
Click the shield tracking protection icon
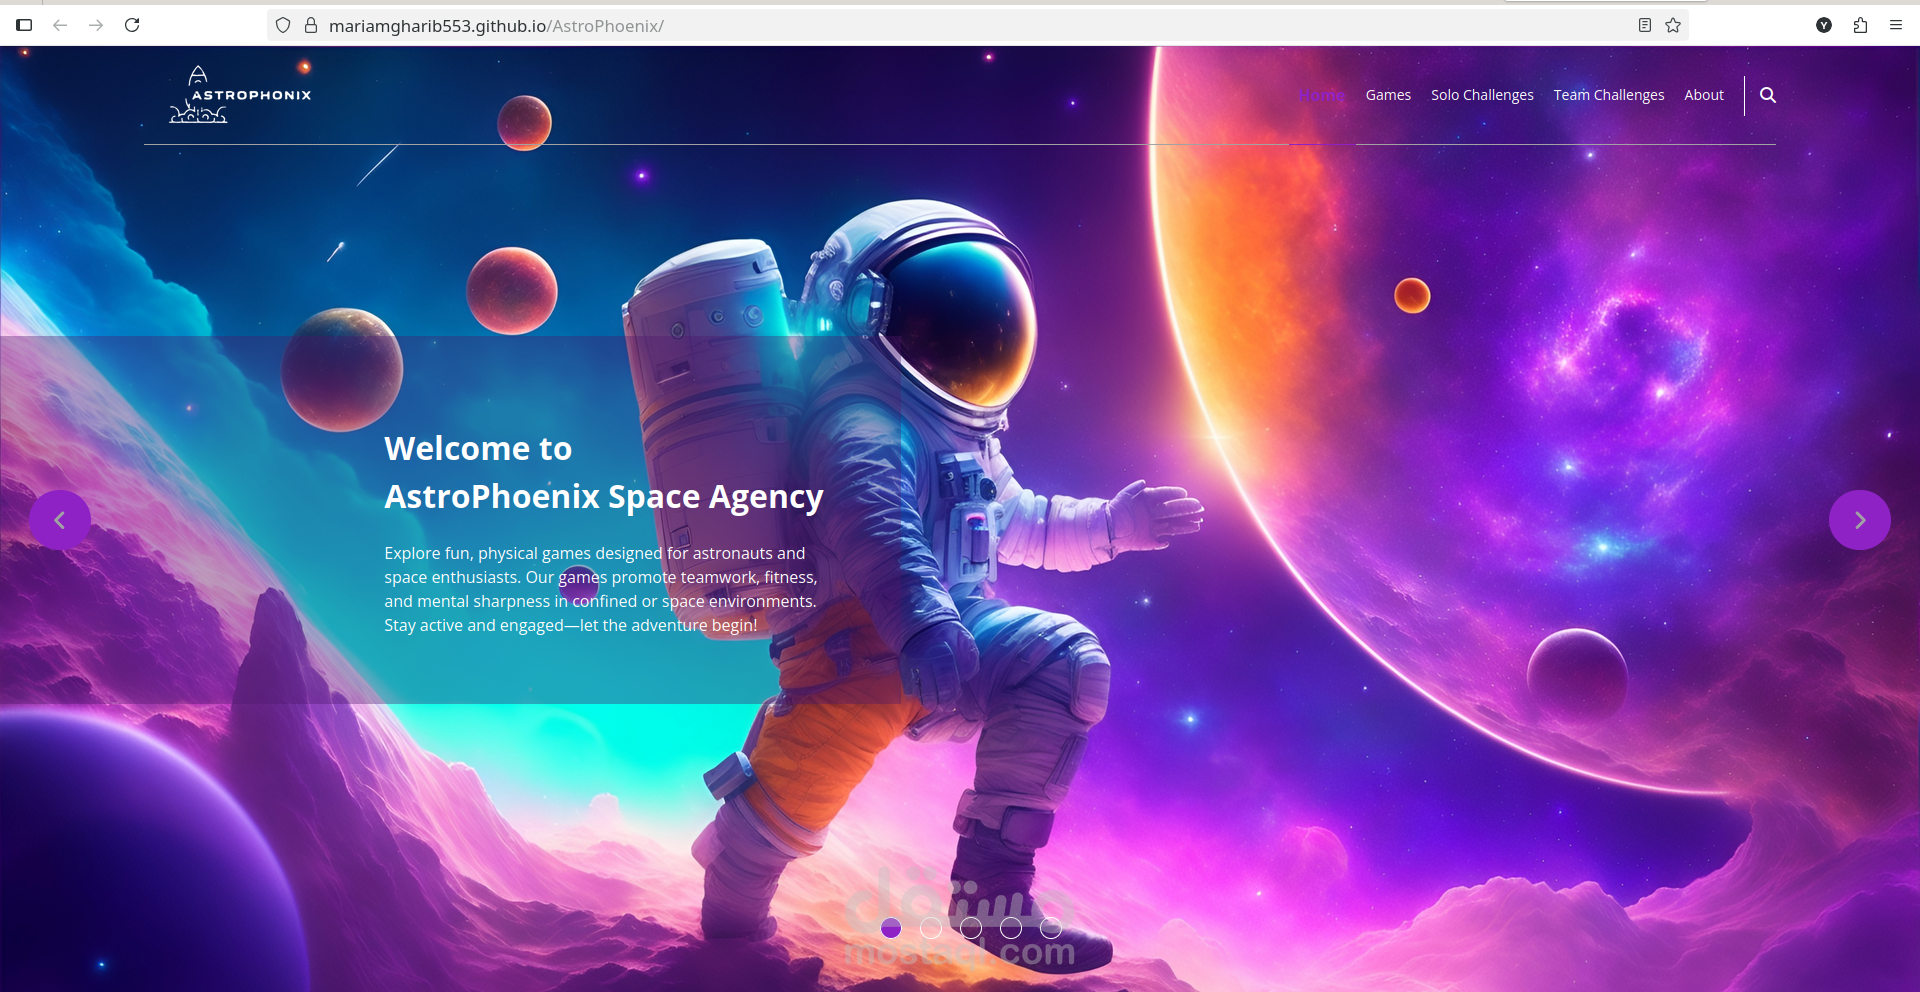281,25
